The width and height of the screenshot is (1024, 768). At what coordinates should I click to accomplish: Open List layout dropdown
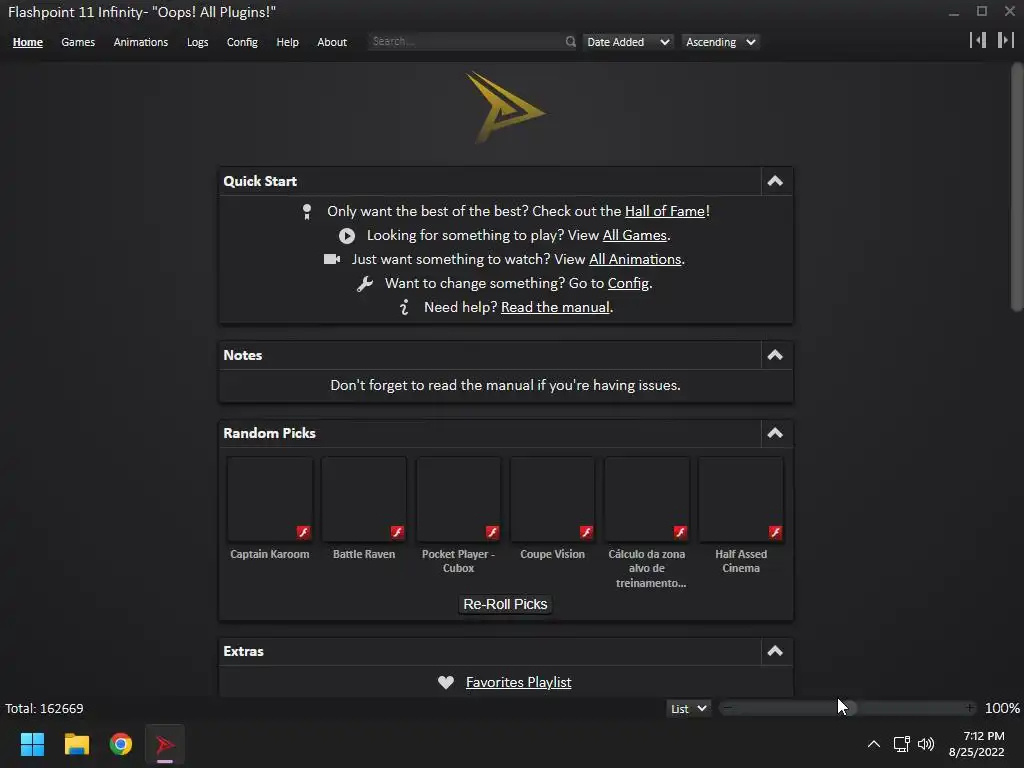tap(688, 709)
